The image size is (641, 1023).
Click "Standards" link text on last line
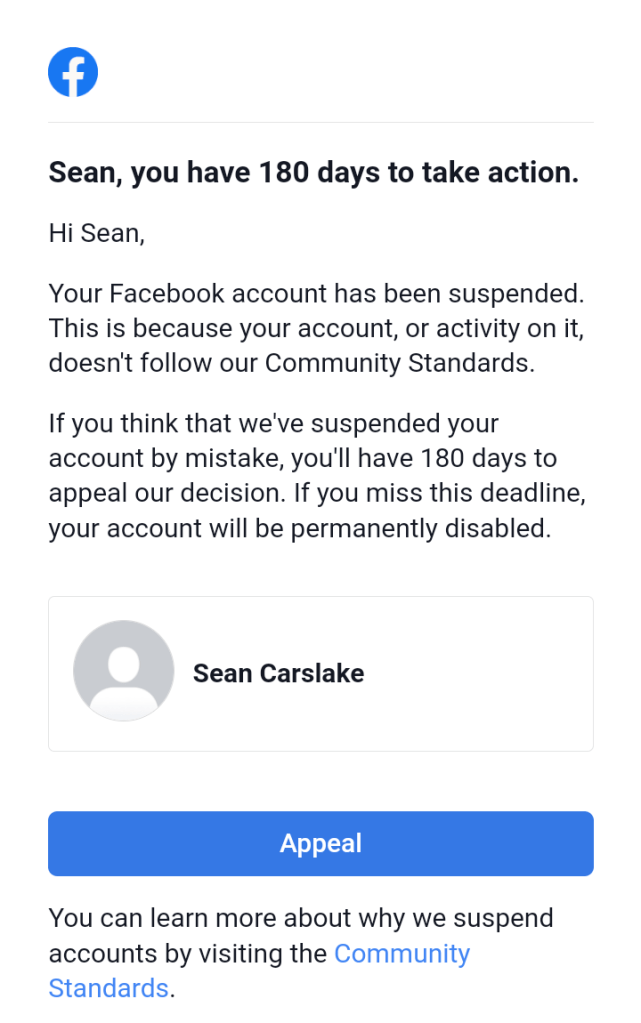pyautogui.click(x=108, y=988)
